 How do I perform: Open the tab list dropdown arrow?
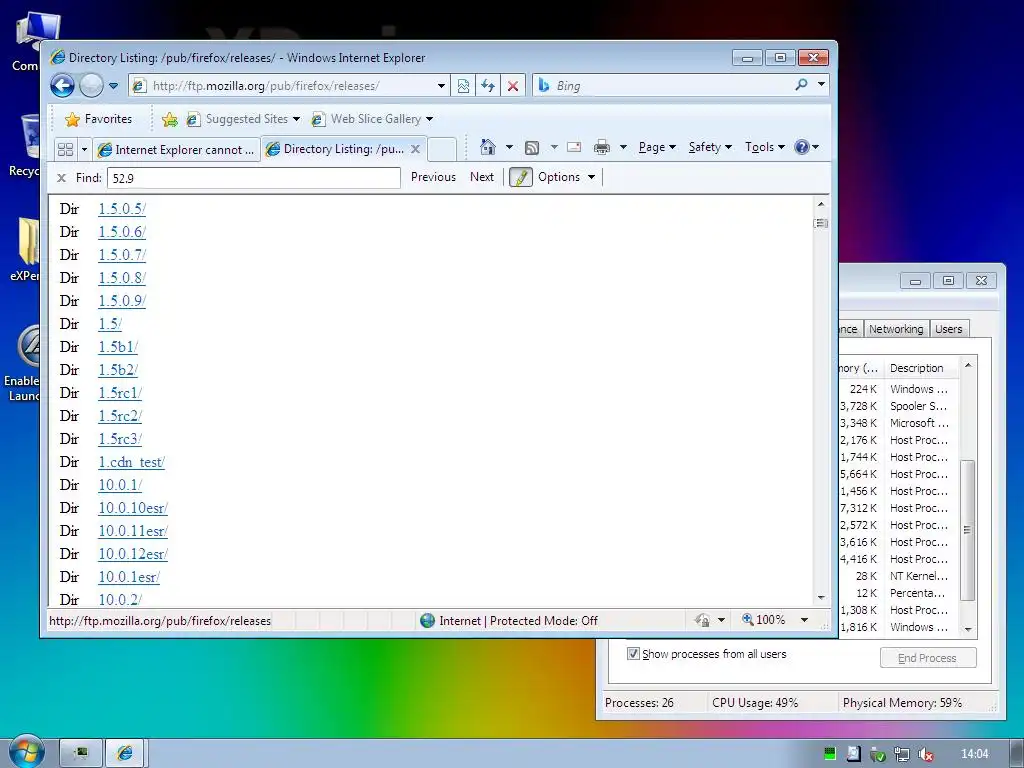(x=84, y=150)
